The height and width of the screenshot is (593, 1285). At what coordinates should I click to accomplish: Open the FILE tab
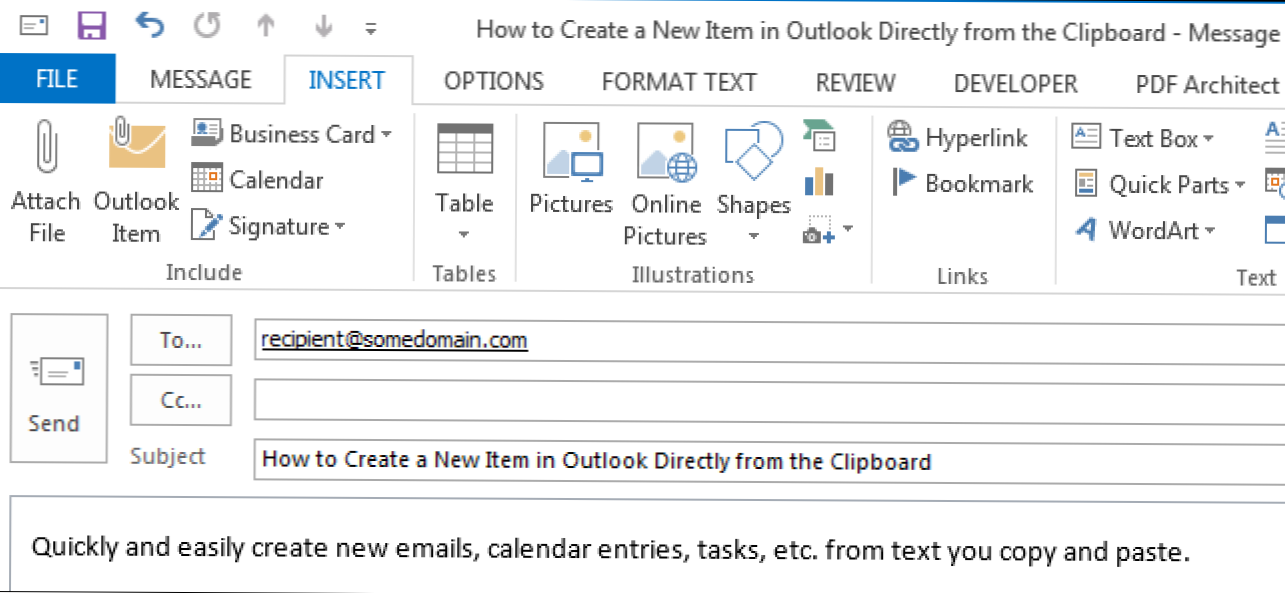57,80
